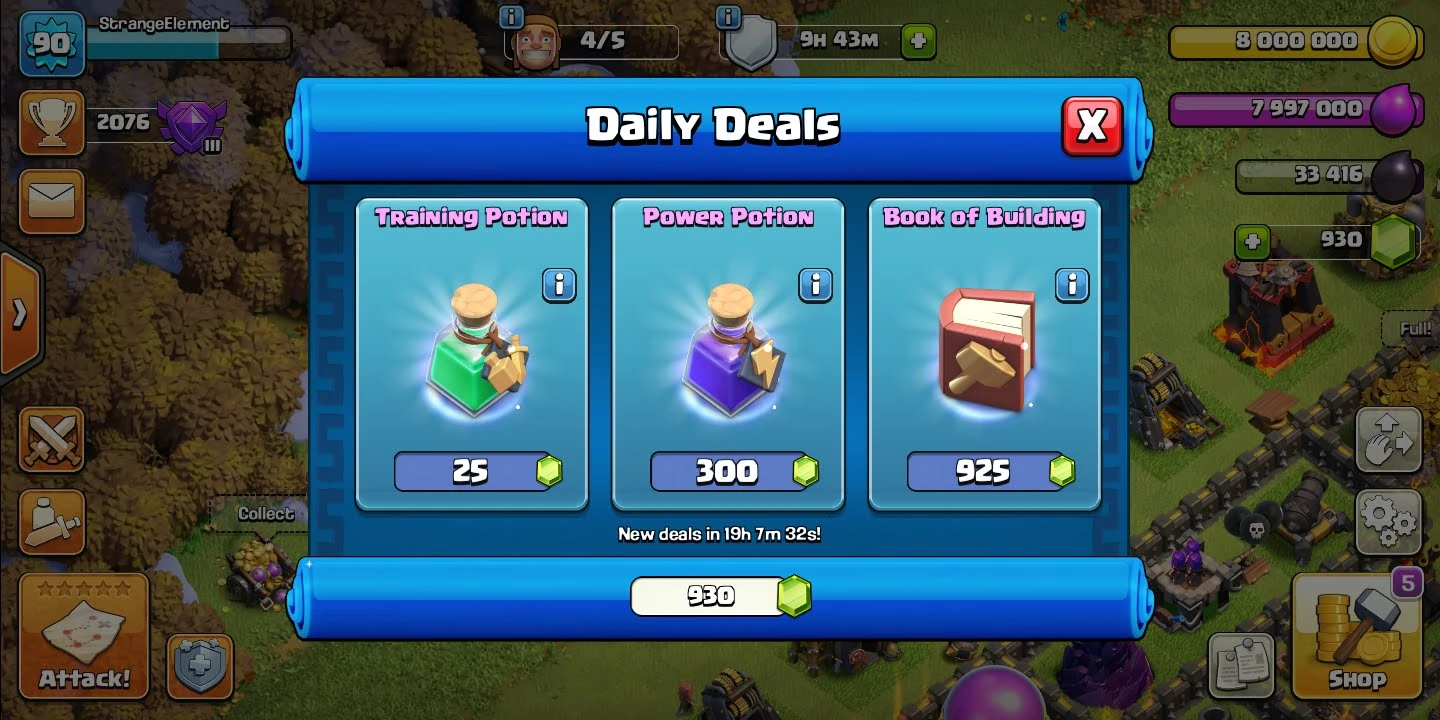
Task: Extend shield with green plus button
Action: click(918, 42)
